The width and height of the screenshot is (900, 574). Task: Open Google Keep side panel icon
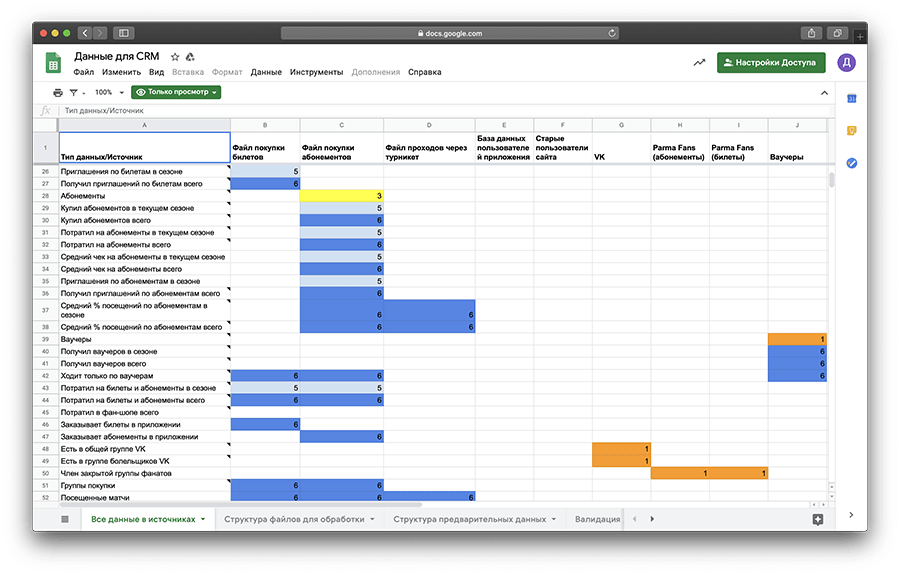click(852, 130)
